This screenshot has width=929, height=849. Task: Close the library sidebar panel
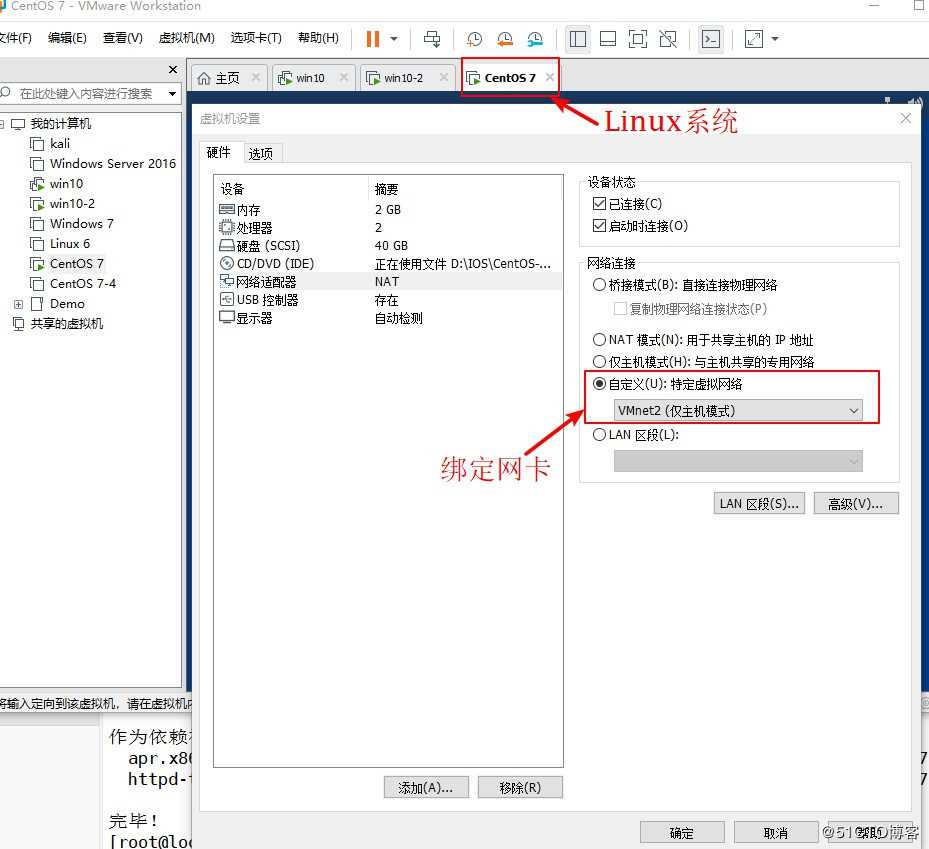click(173, 69)
